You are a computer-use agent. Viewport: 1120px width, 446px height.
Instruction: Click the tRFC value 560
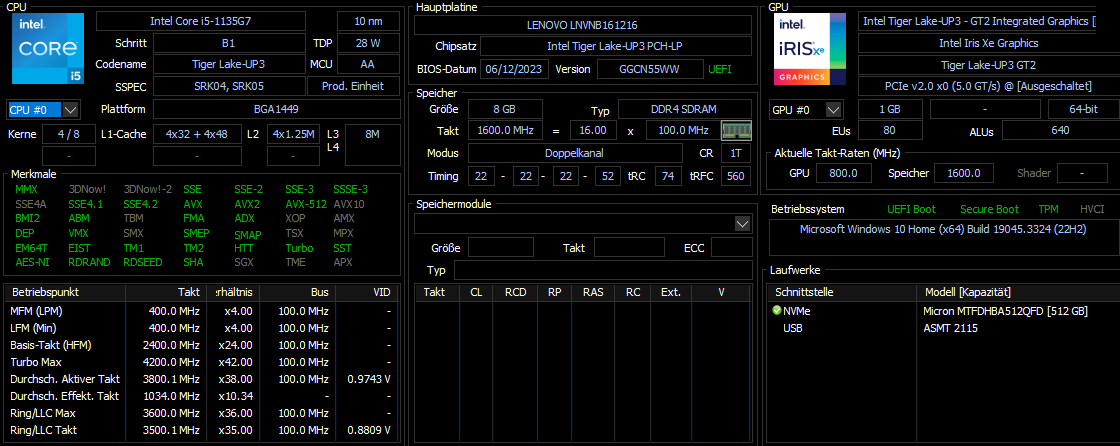(x=736, y=176)
